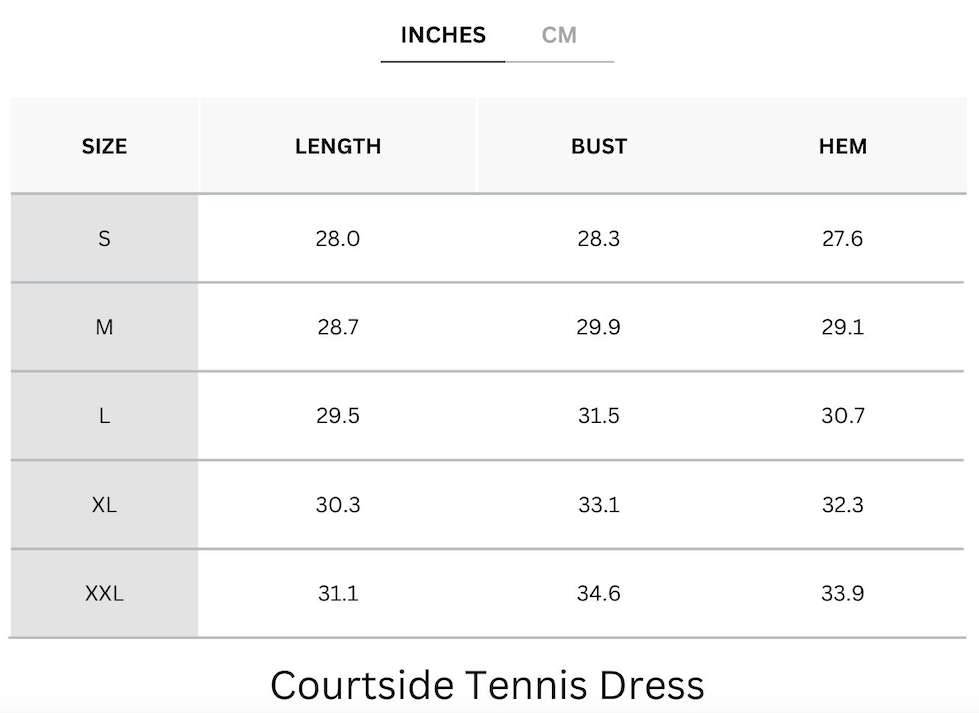
Task: Click the 28.0 length value for size S
Action: pos(340,238)
